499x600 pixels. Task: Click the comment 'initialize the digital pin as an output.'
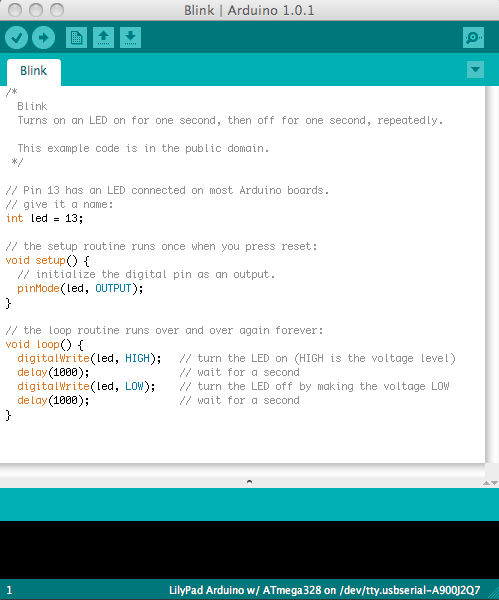click(155, 274)
